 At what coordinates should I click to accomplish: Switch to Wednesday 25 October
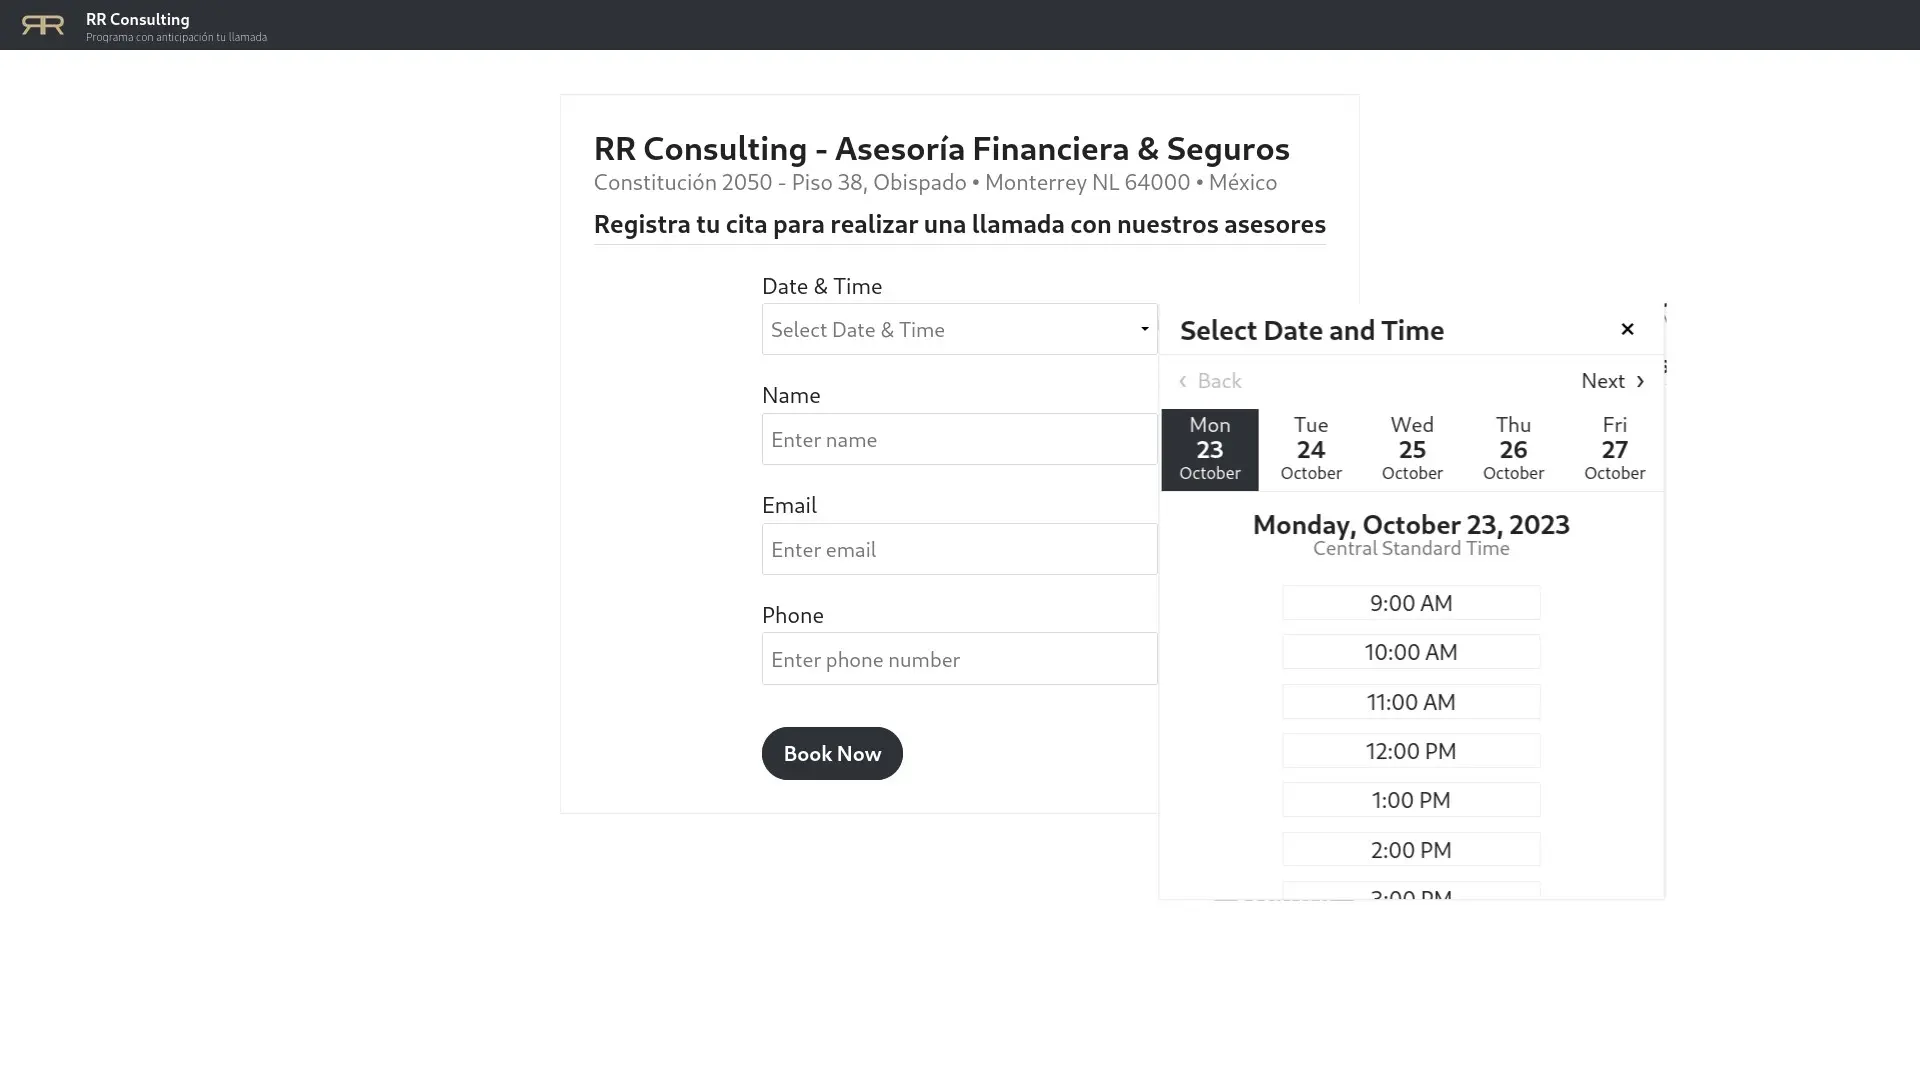click(1412, 449)
